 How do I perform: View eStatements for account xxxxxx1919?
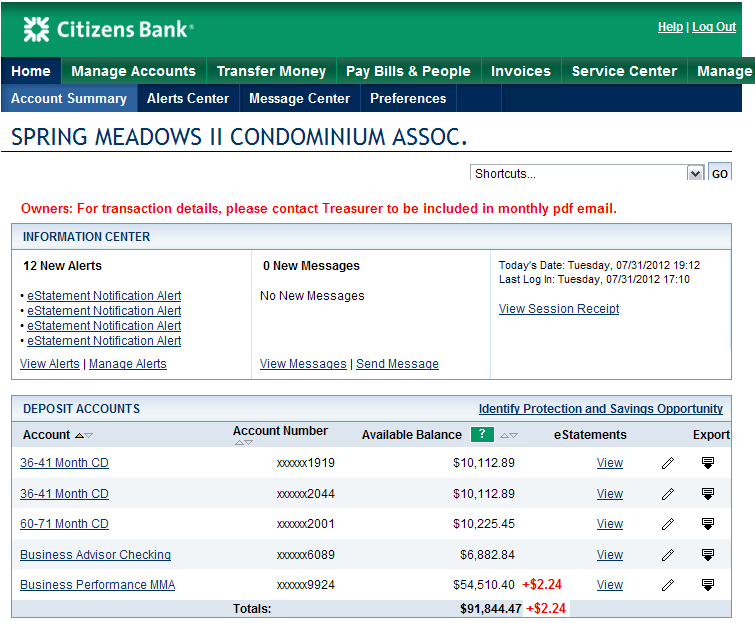(610, 463)
